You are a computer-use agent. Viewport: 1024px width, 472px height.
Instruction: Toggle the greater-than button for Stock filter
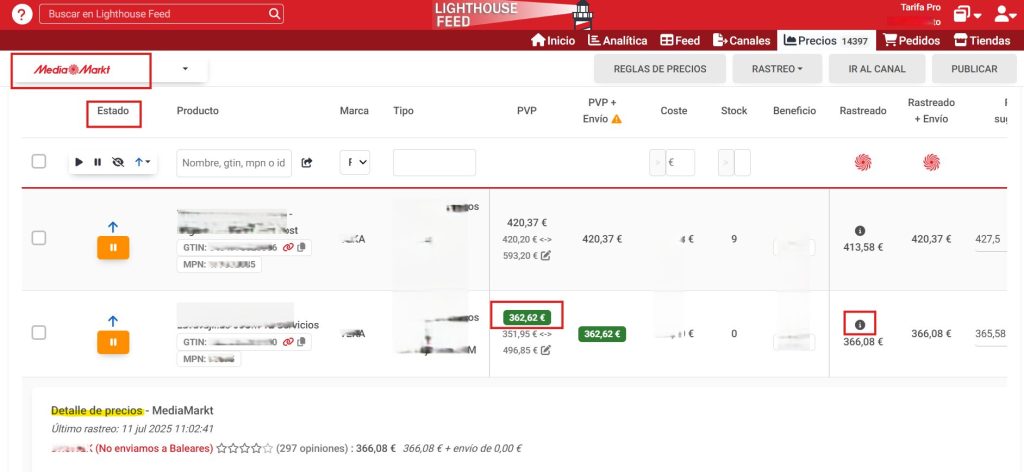click(726, 163)
